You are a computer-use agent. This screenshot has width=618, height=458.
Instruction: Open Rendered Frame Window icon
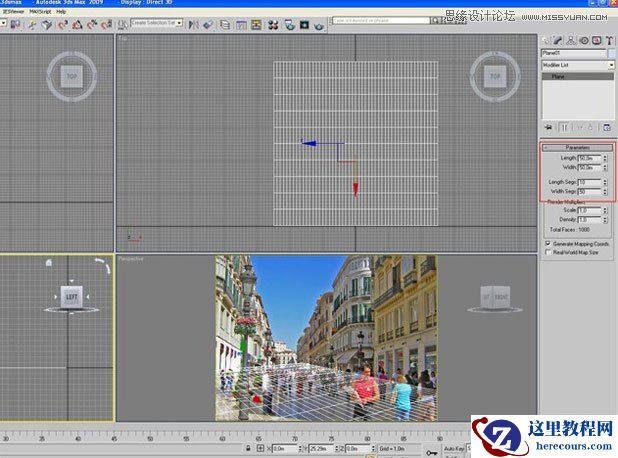point(304,25)
